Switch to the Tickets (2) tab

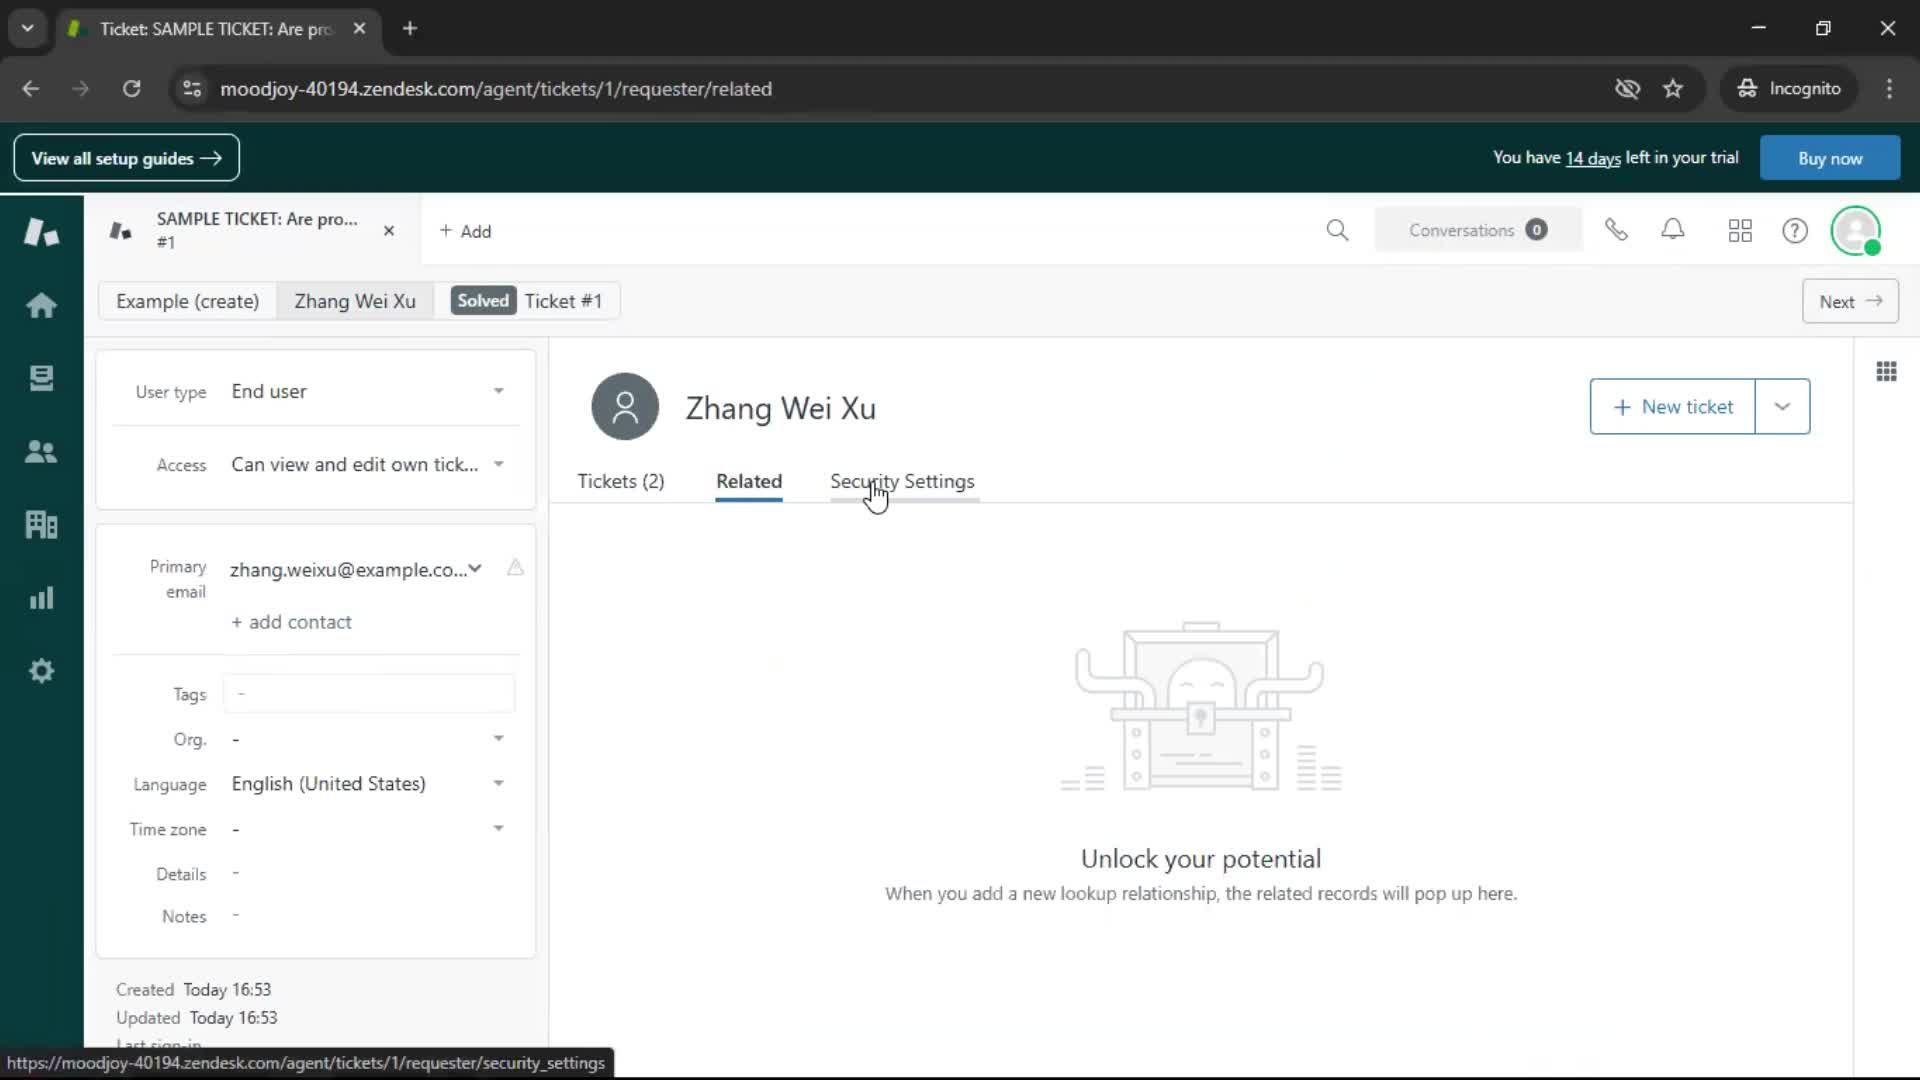(x=620, y=481)
